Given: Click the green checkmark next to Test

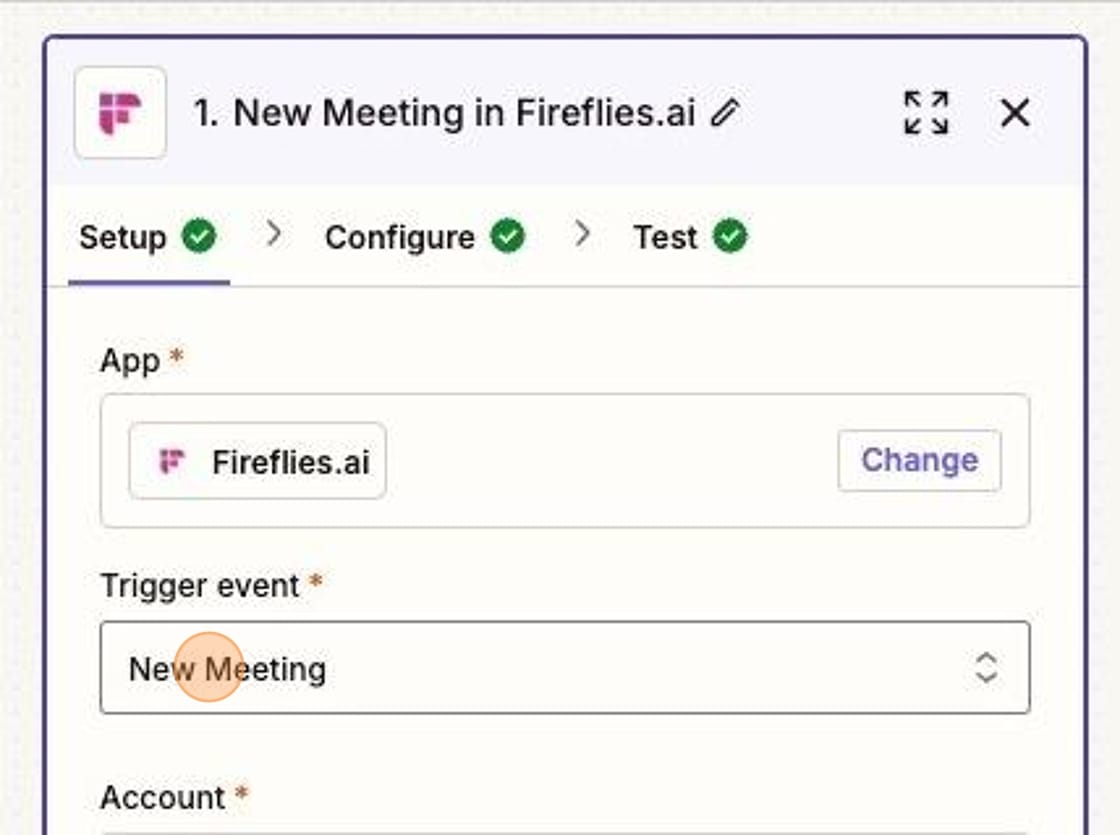Looking at the screenshot, I should tap(729, 236).
